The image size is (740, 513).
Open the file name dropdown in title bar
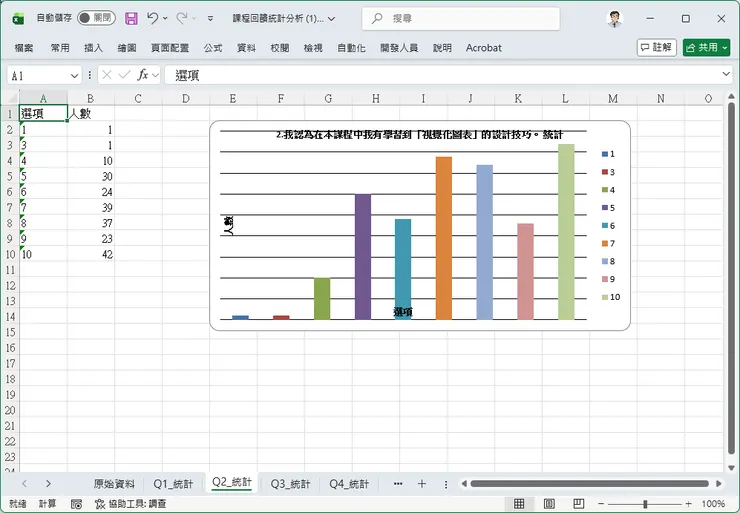click(x=332, y=19)
